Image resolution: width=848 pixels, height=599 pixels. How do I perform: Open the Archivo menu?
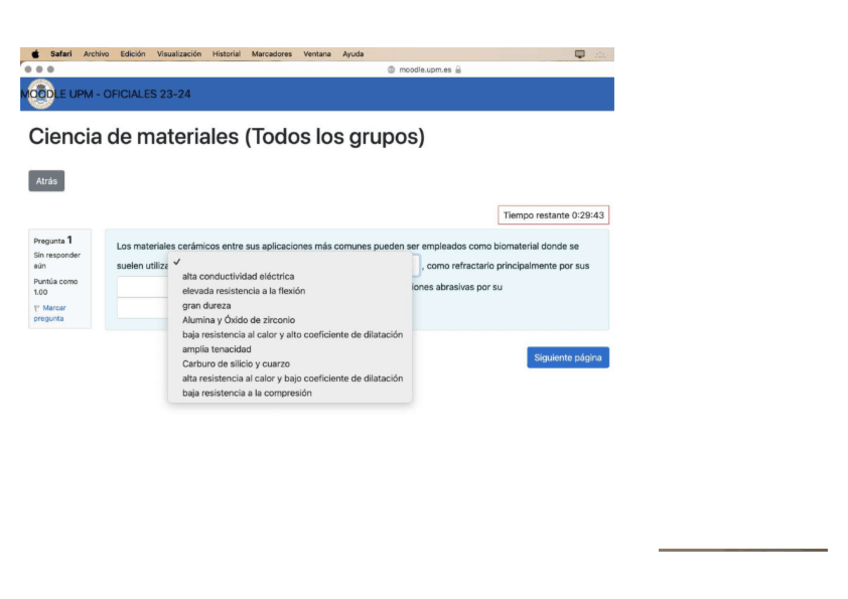[x=96, y=54]
